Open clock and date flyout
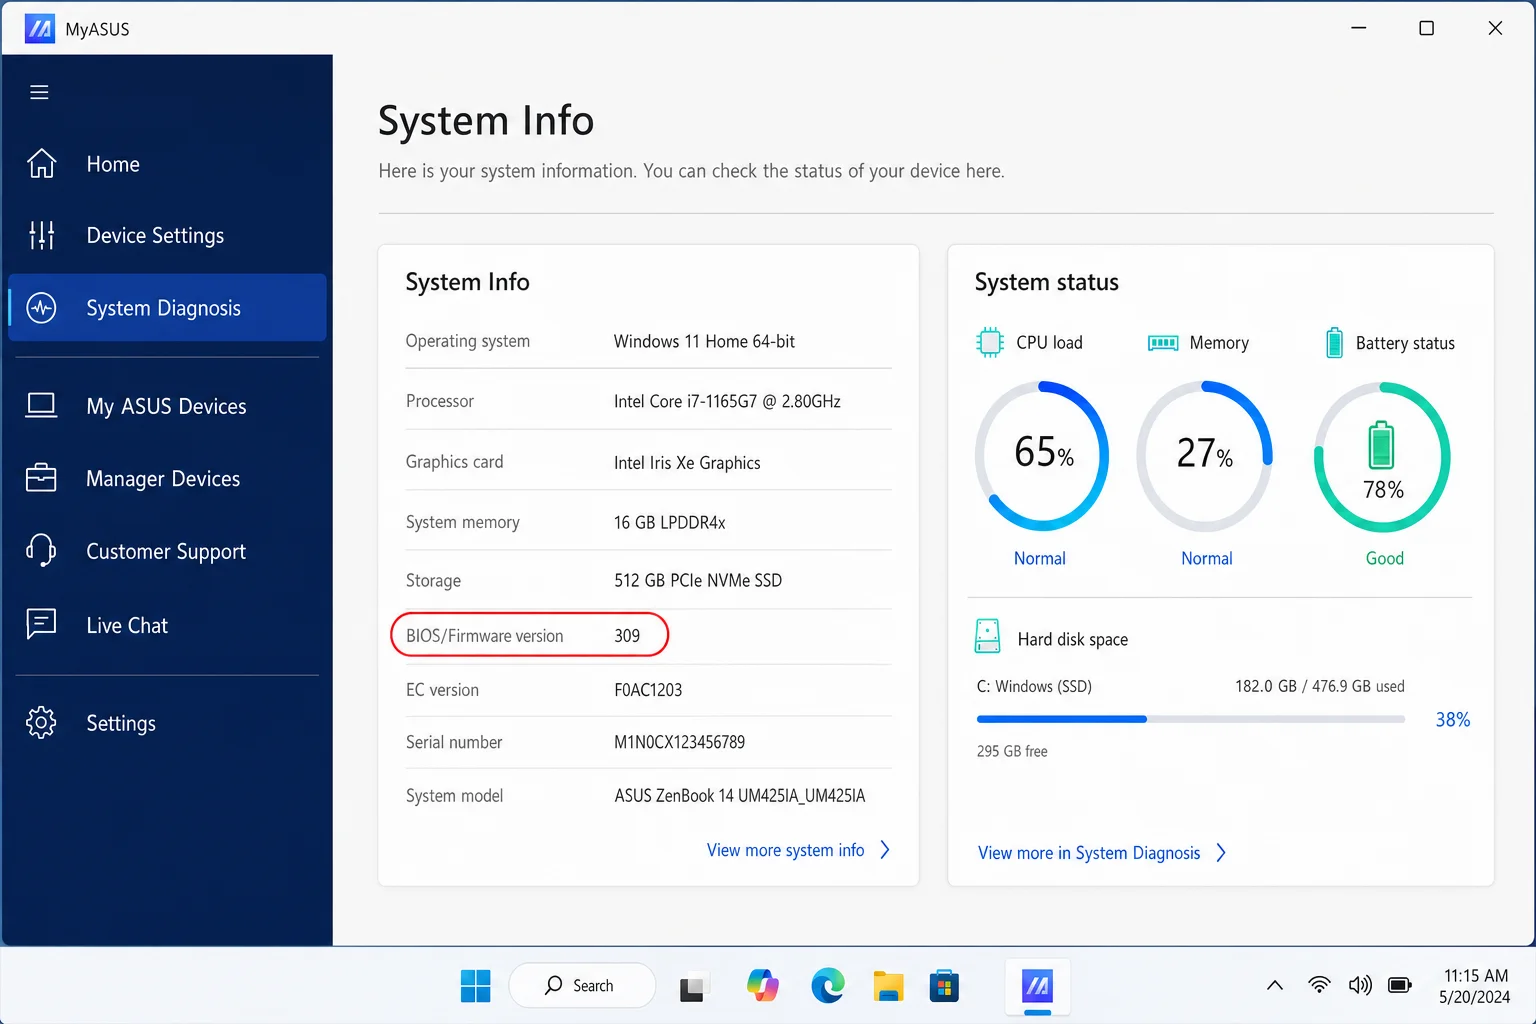The height and width of the screenshot is (1024, 1536). tap(1475, 986)
